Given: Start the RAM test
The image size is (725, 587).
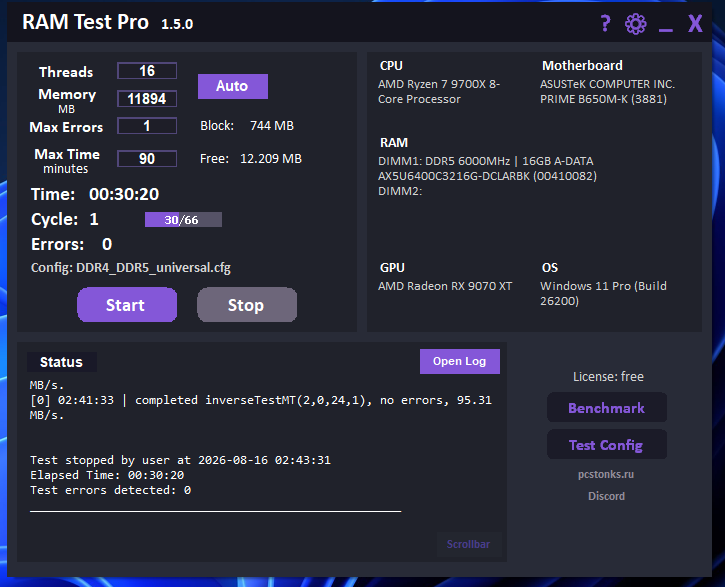Looking at the screenshot, I should [x=127, y=305].
